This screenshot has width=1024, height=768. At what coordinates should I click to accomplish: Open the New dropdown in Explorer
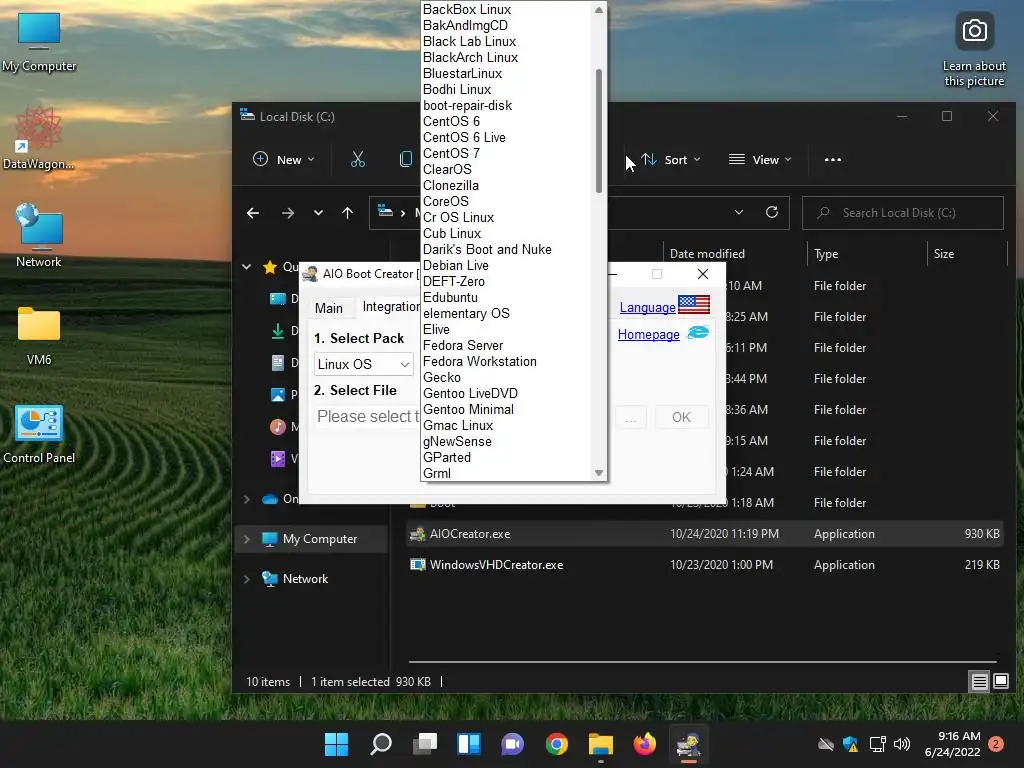284,159
